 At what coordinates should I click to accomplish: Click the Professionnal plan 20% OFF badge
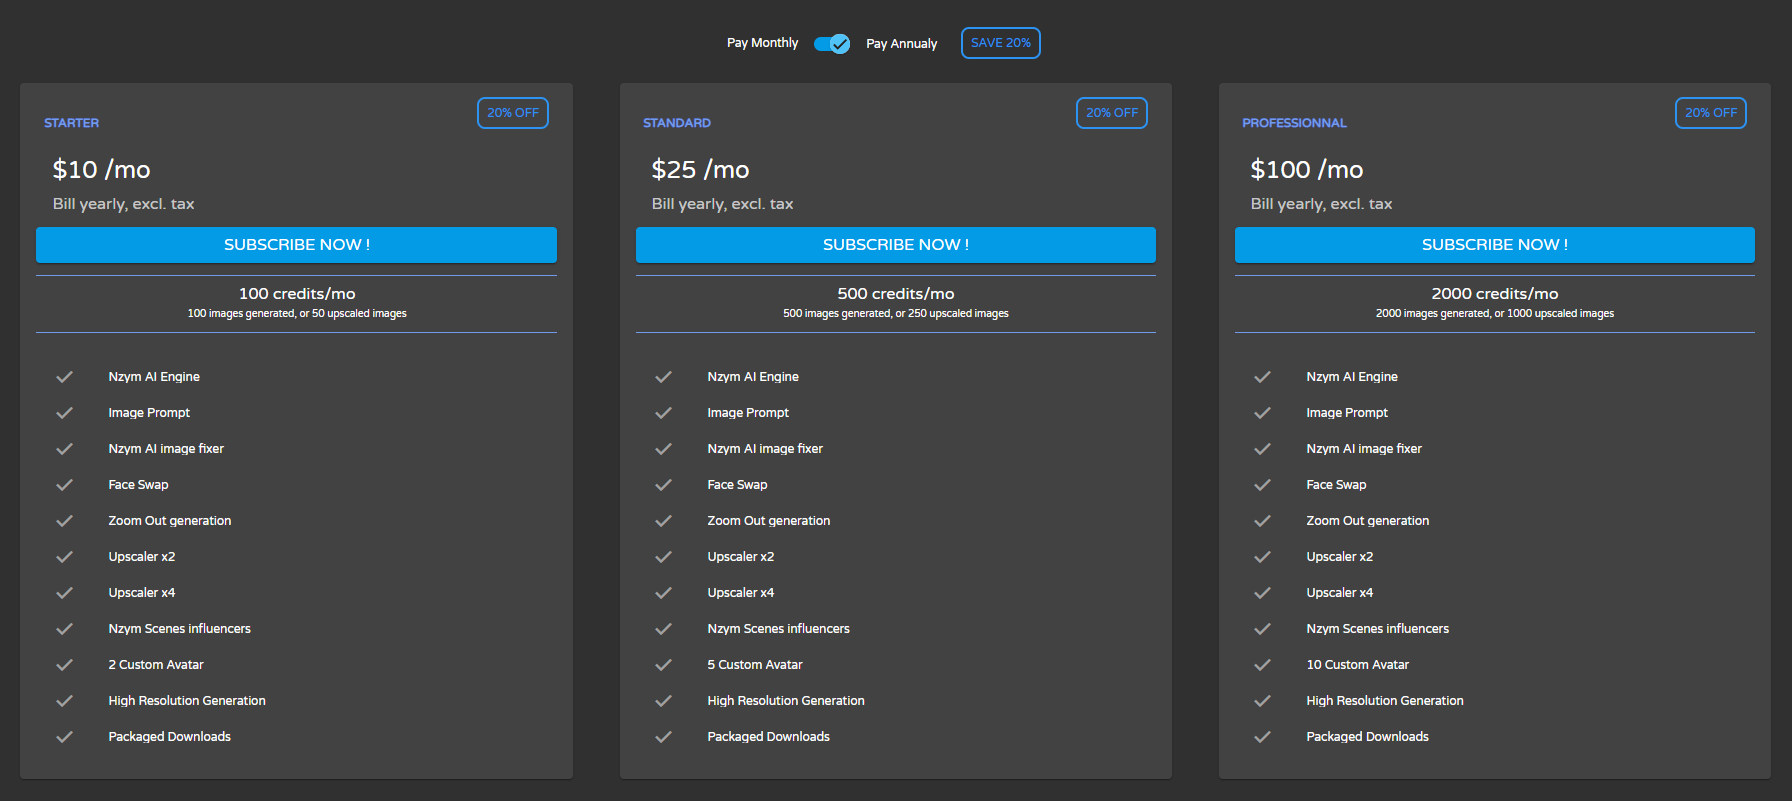(1710, 113)
